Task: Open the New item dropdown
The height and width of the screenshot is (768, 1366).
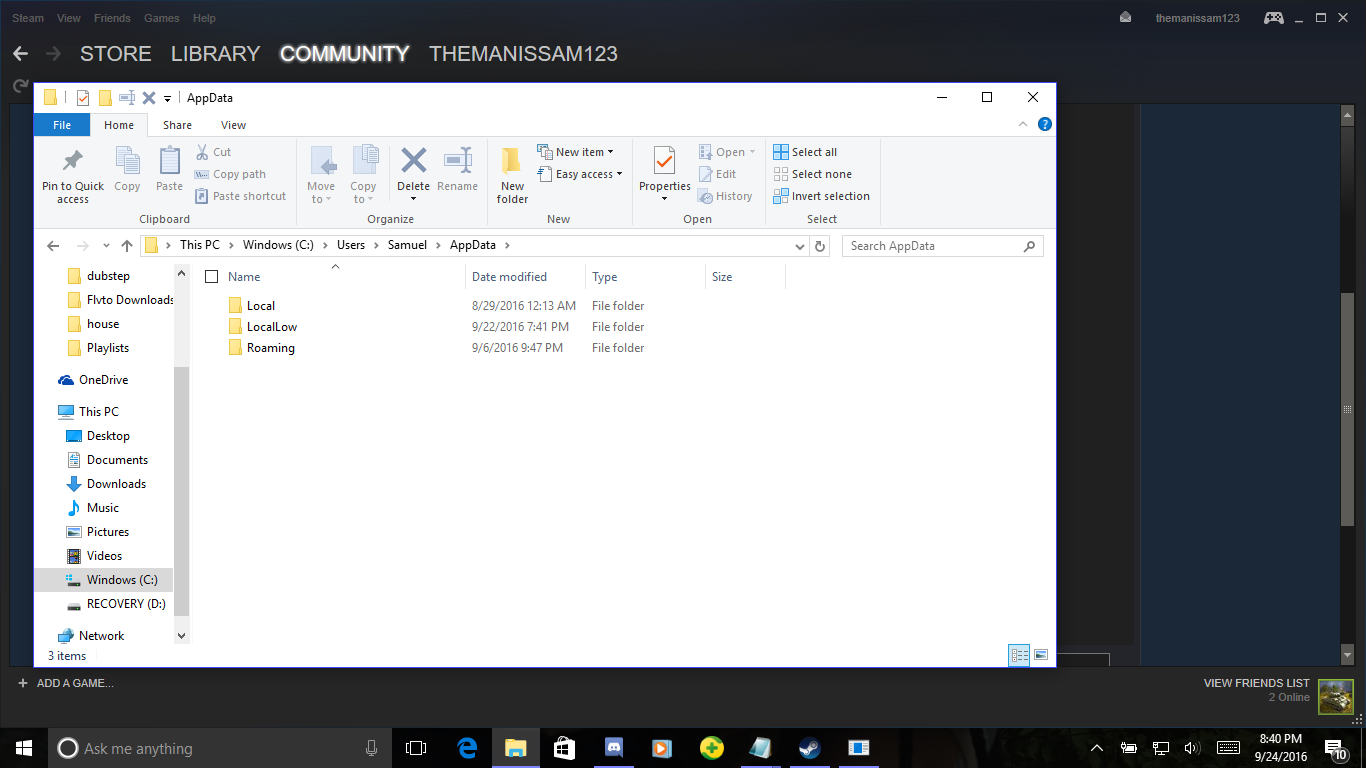Action: 576,152
